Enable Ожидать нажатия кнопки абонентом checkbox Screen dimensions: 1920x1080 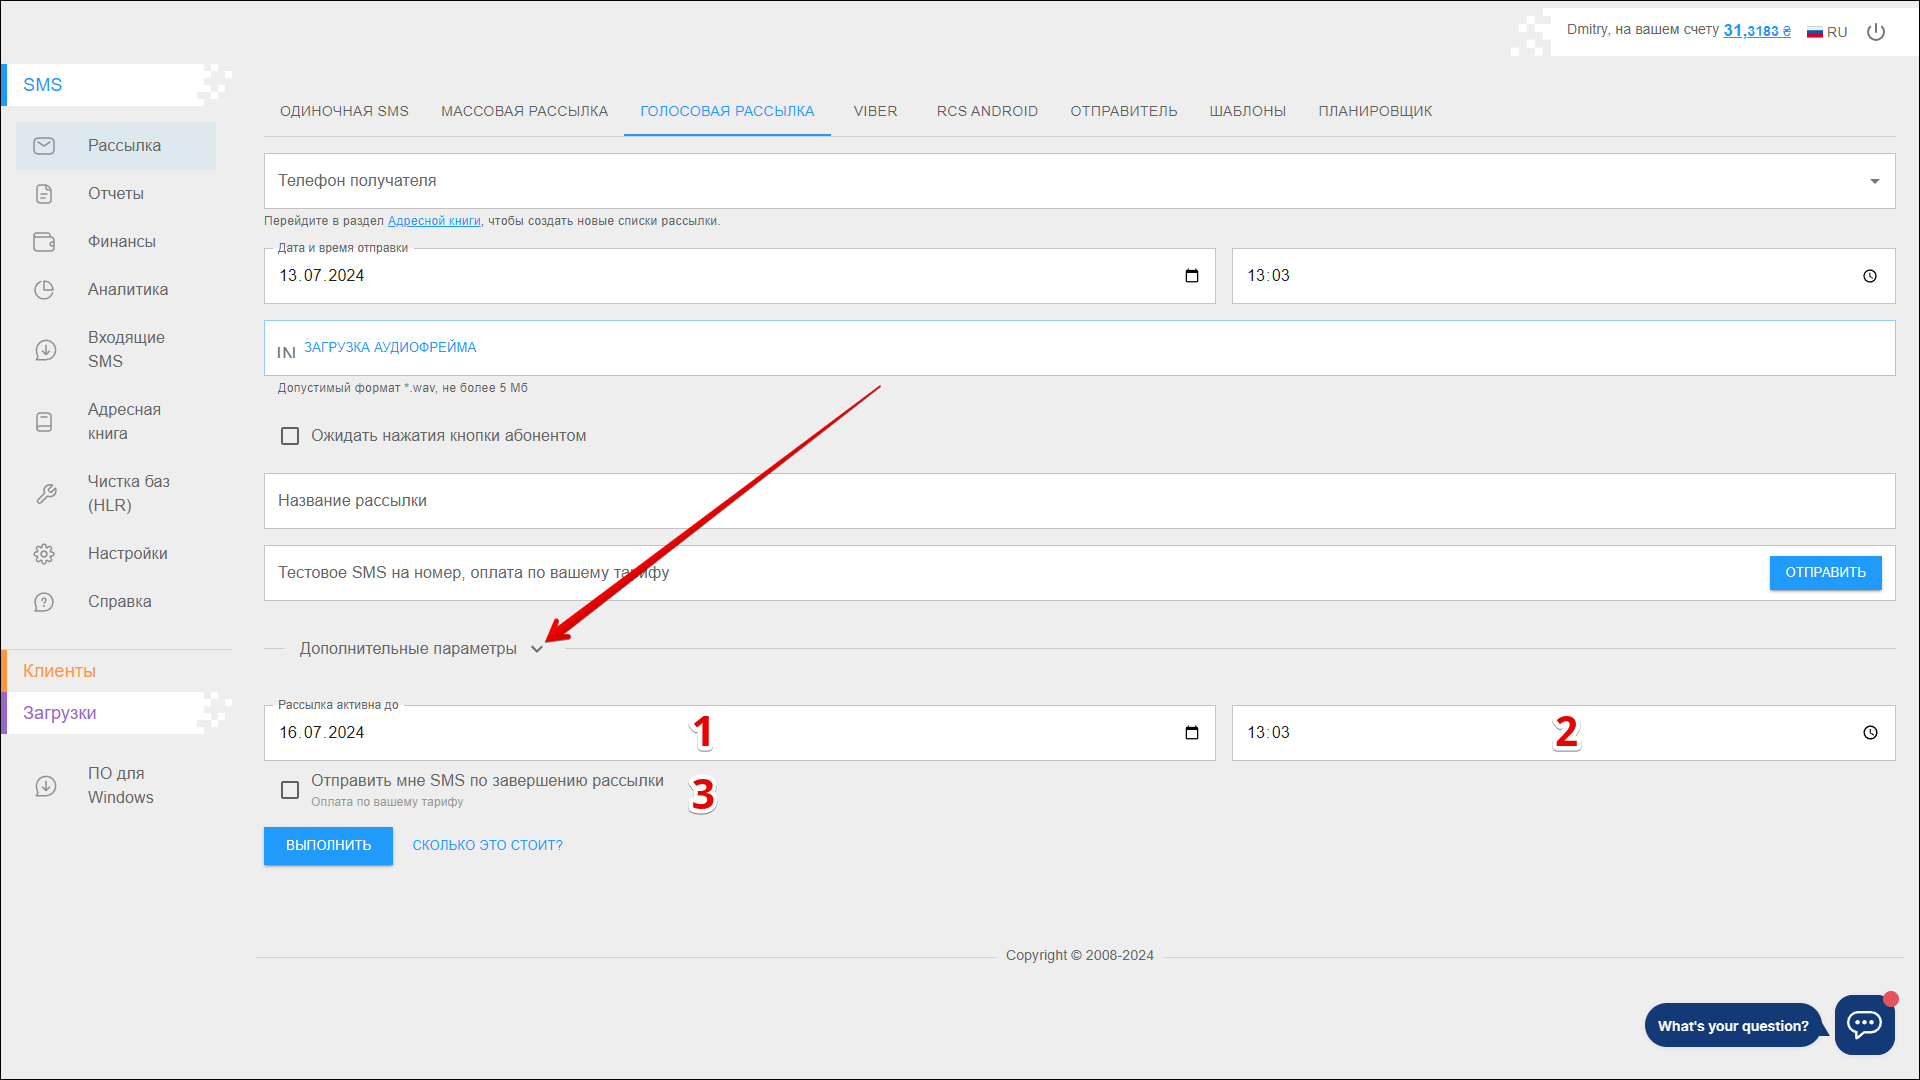coord(290,436)
